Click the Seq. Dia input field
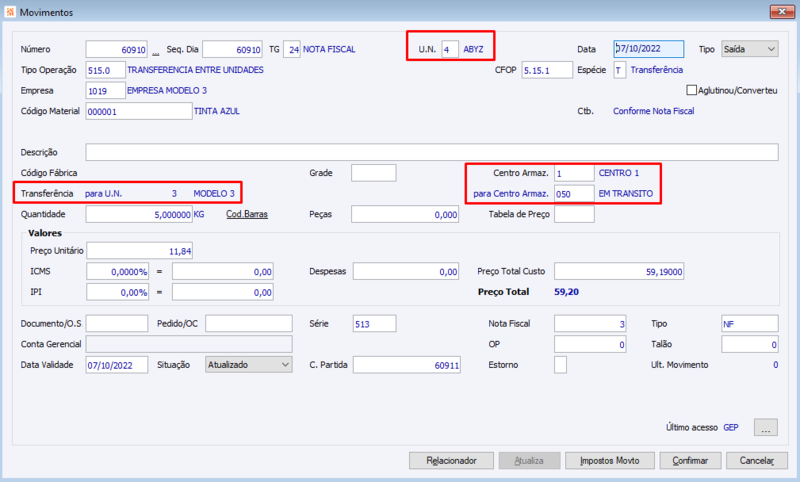800x482 pixels. 232,49
